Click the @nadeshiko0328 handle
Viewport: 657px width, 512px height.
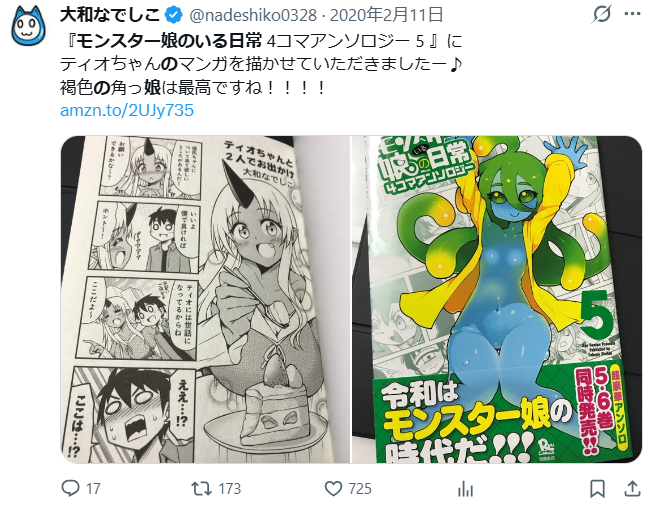(253, 16)
